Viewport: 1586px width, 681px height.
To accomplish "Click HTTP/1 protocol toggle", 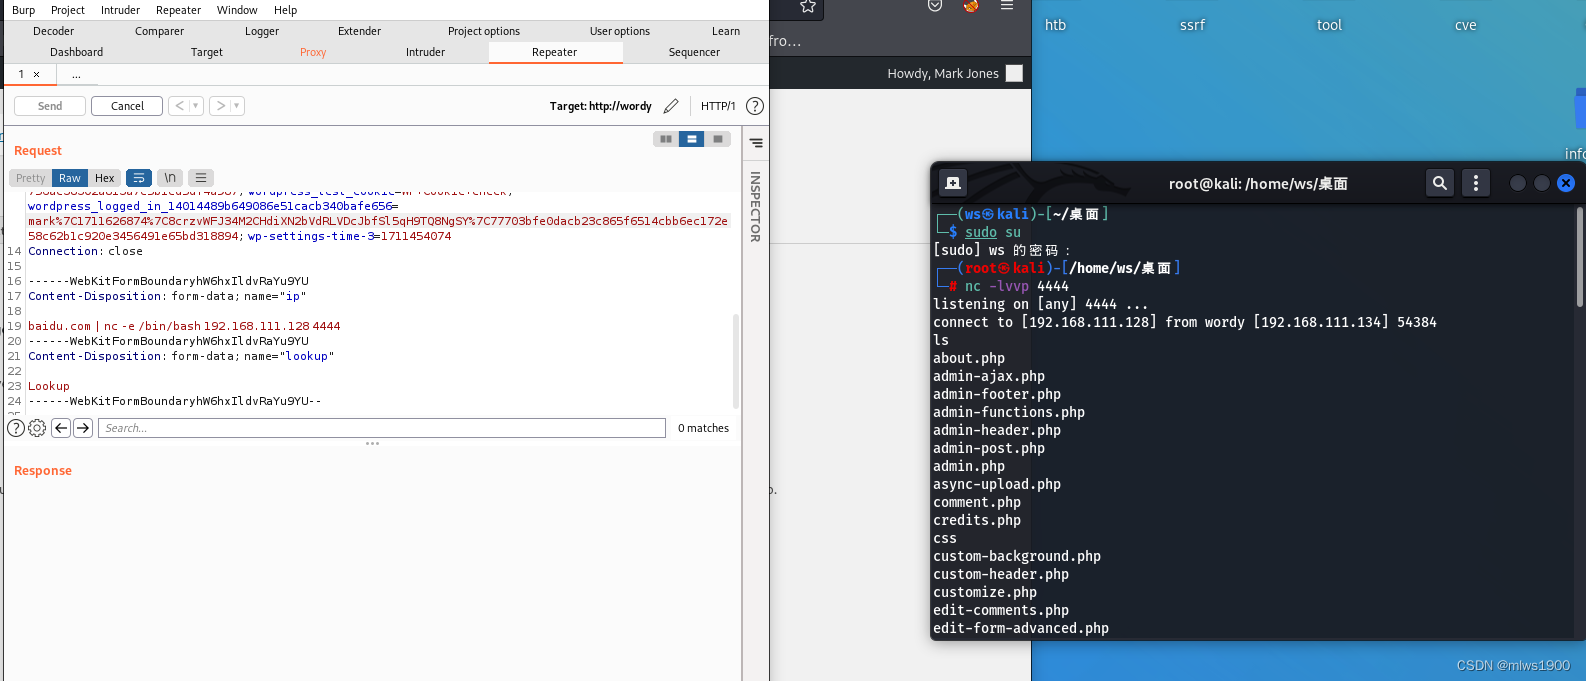I will 718,106.
